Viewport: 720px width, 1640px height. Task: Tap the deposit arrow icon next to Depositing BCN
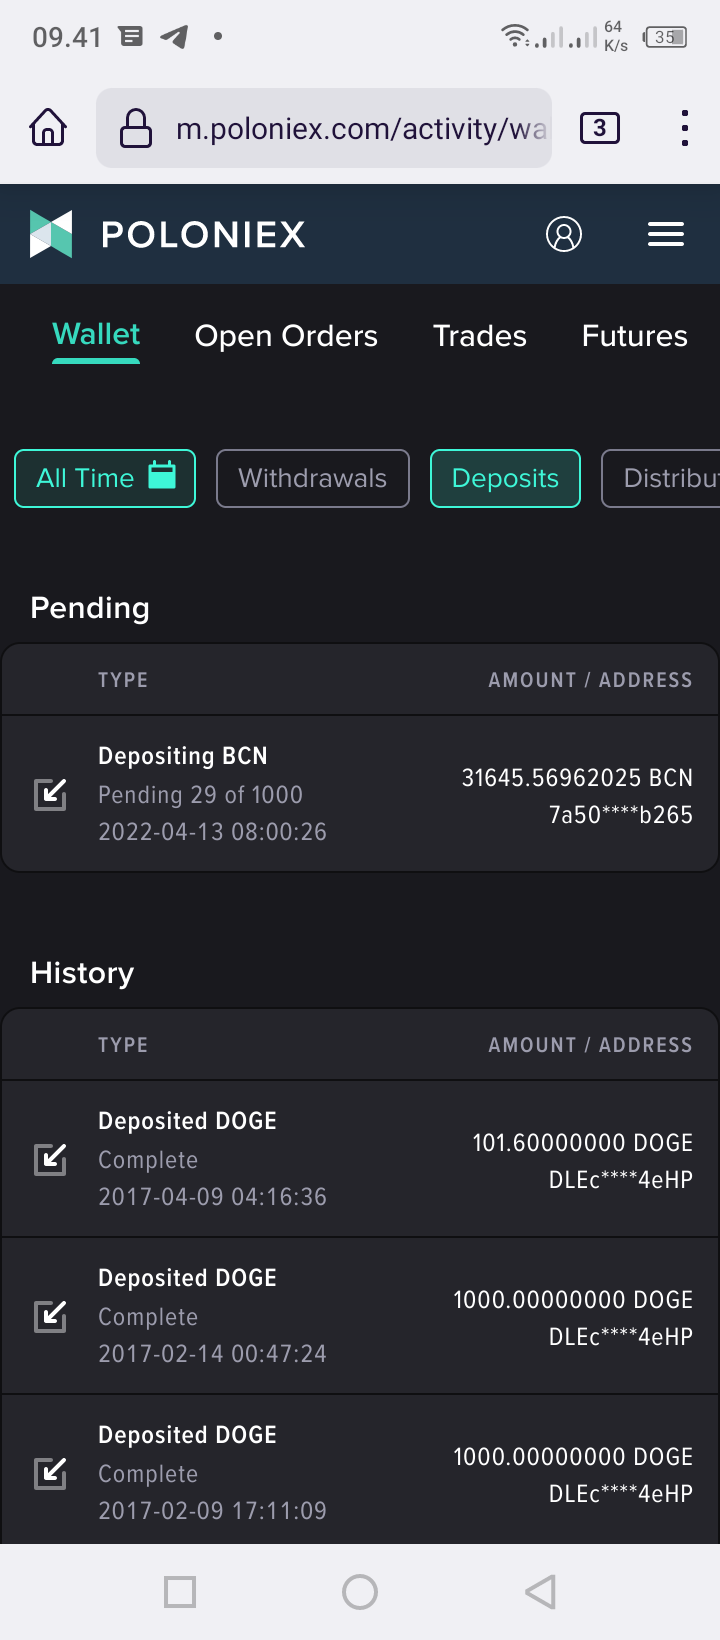click(x=51, y=794)
